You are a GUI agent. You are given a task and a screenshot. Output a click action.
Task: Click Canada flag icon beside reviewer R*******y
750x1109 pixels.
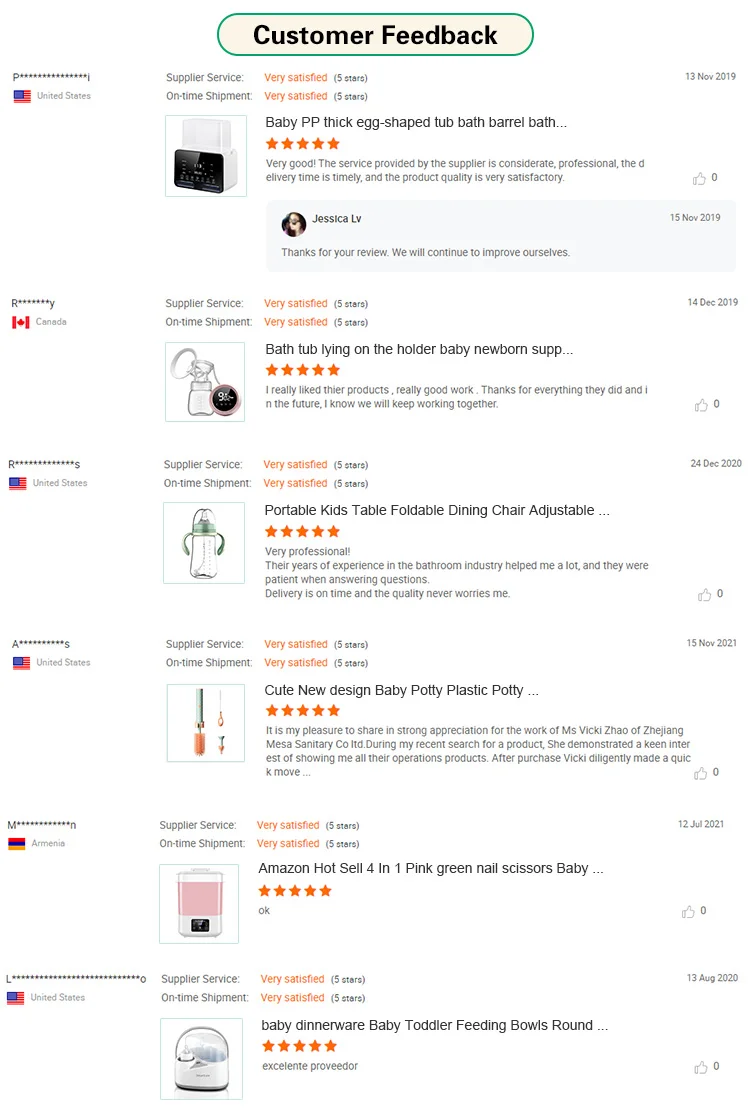pyautogui.click(x=20, y=322)
